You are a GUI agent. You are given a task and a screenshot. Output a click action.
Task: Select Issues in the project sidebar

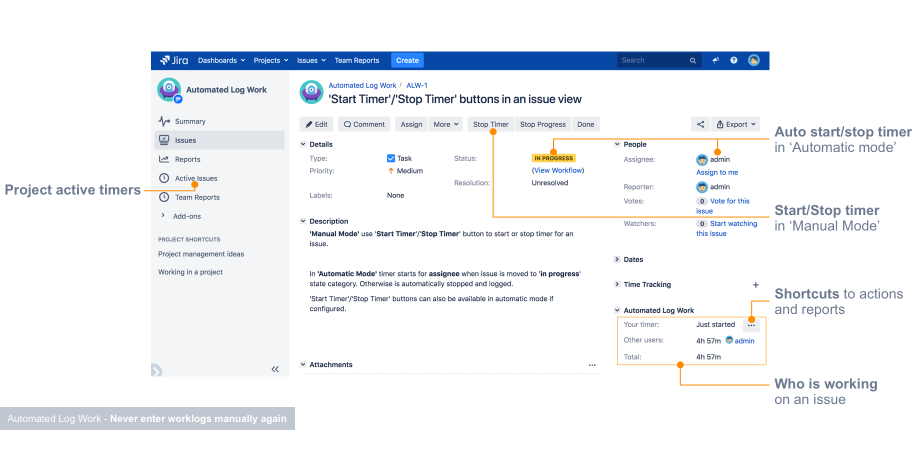(x=219, y=140)
